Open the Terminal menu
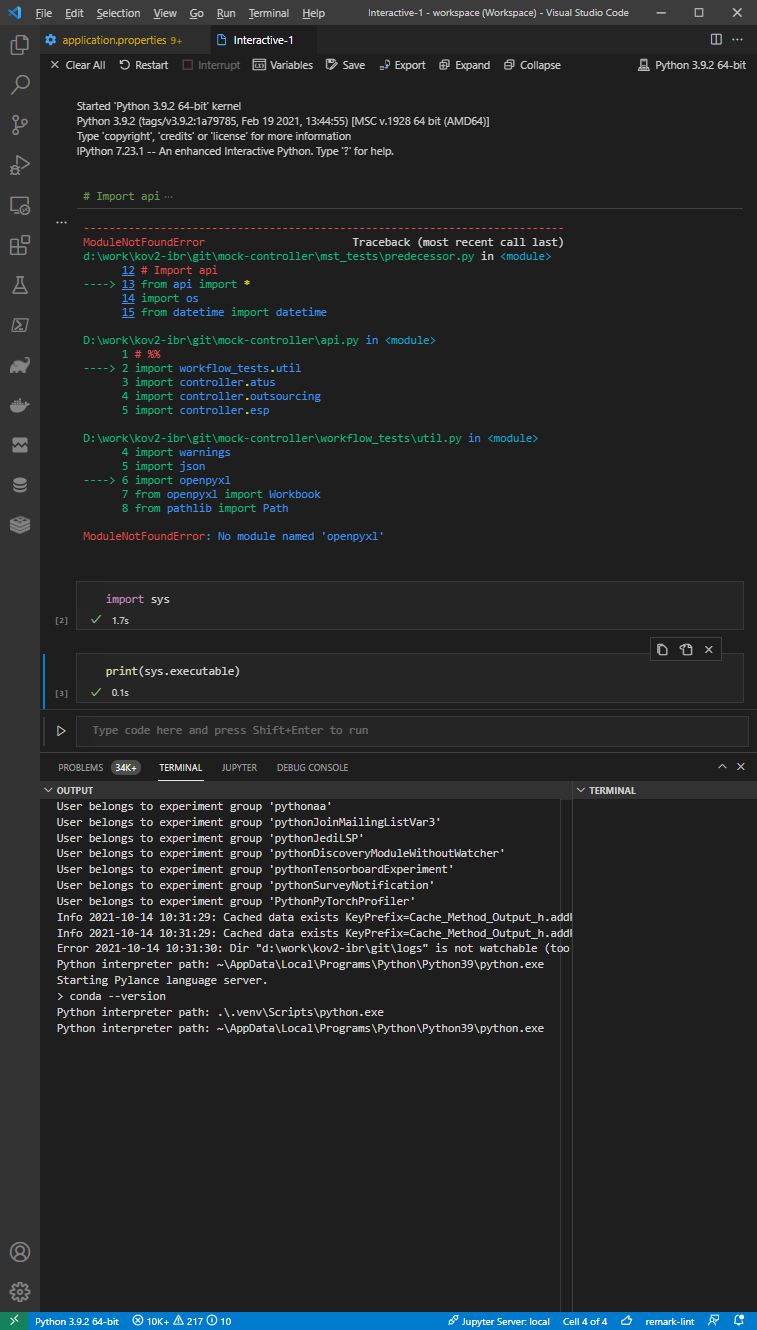This screenshot has height=1330, width=757. tap(268, 13)
